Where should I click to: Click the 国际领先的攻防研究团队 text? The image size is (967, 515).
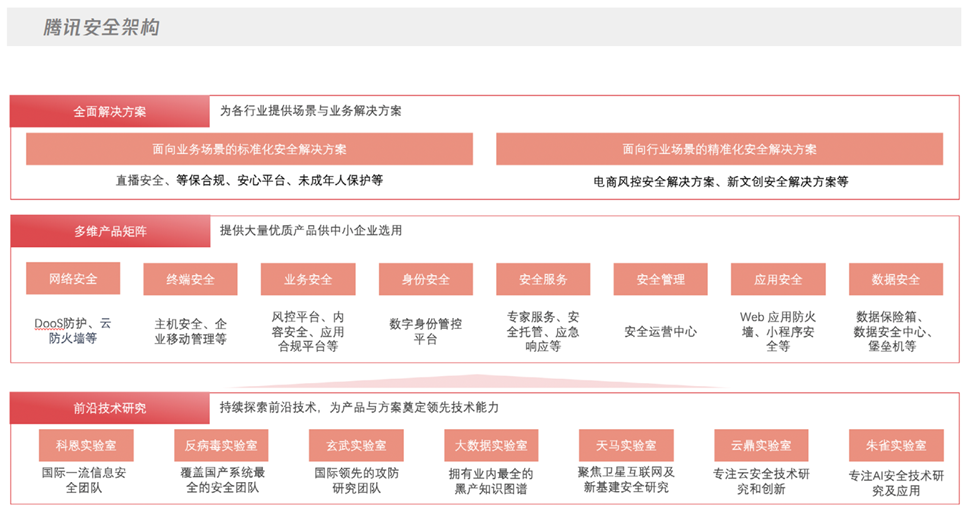356,480
